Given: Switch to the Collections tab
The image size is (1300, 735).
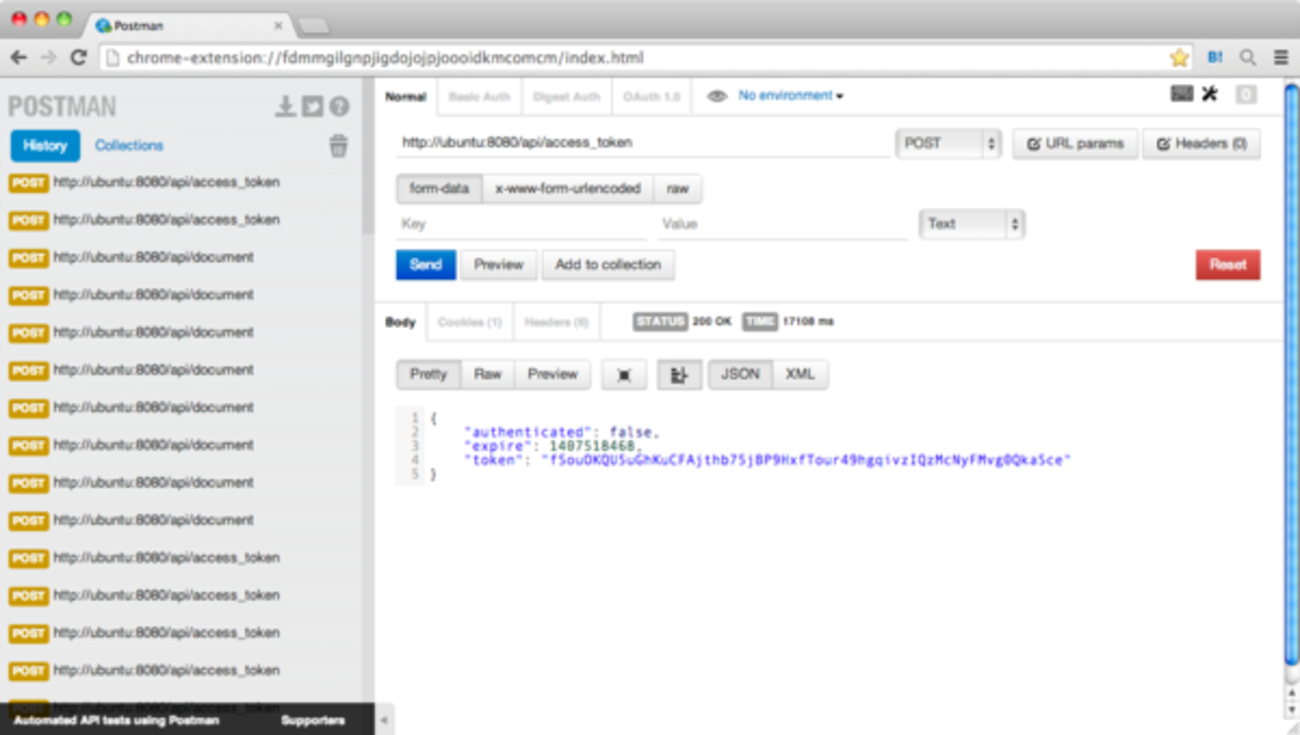Looking at the screenshot, I should pos(129,146).
